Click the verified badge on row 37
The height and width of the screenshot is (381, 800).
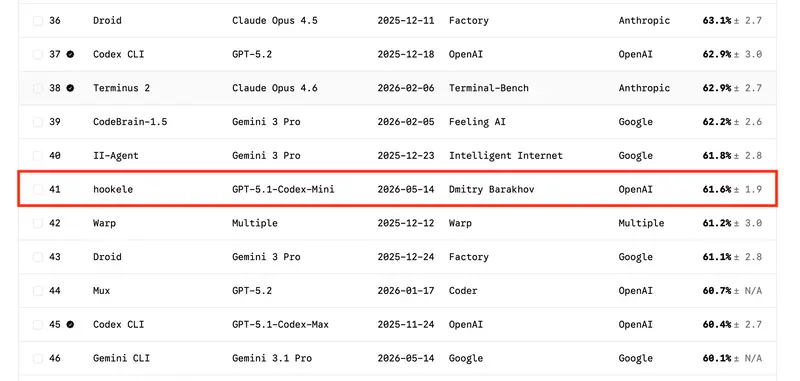[x=70, y=54]
